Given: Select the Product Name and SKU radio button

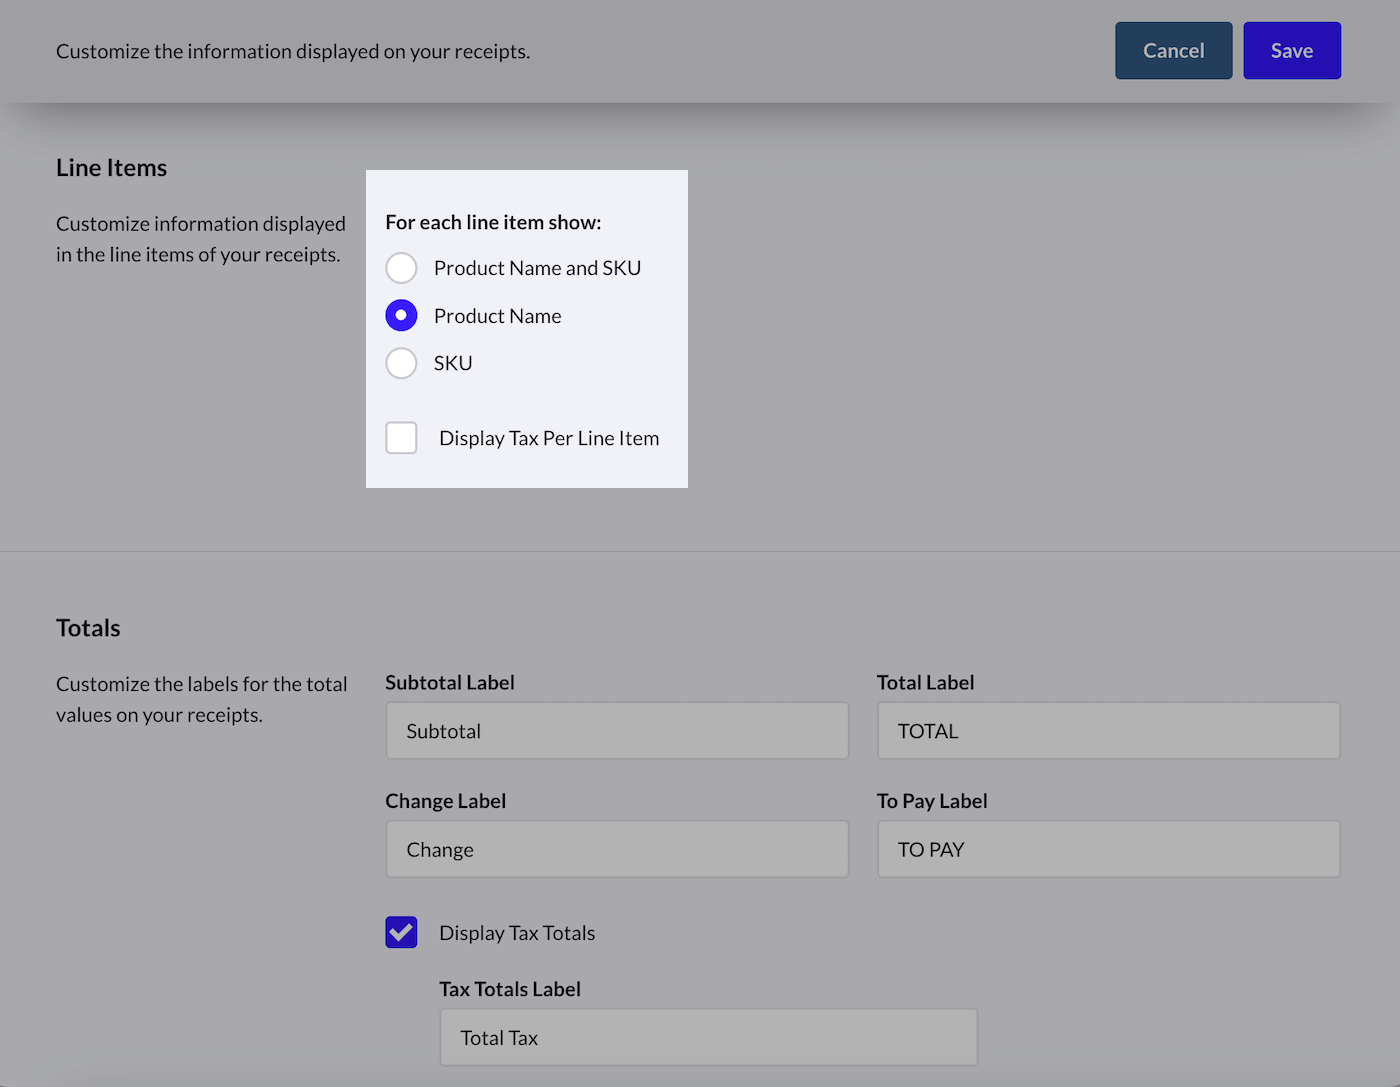Looking at the screenshot, I should (401, 268).
